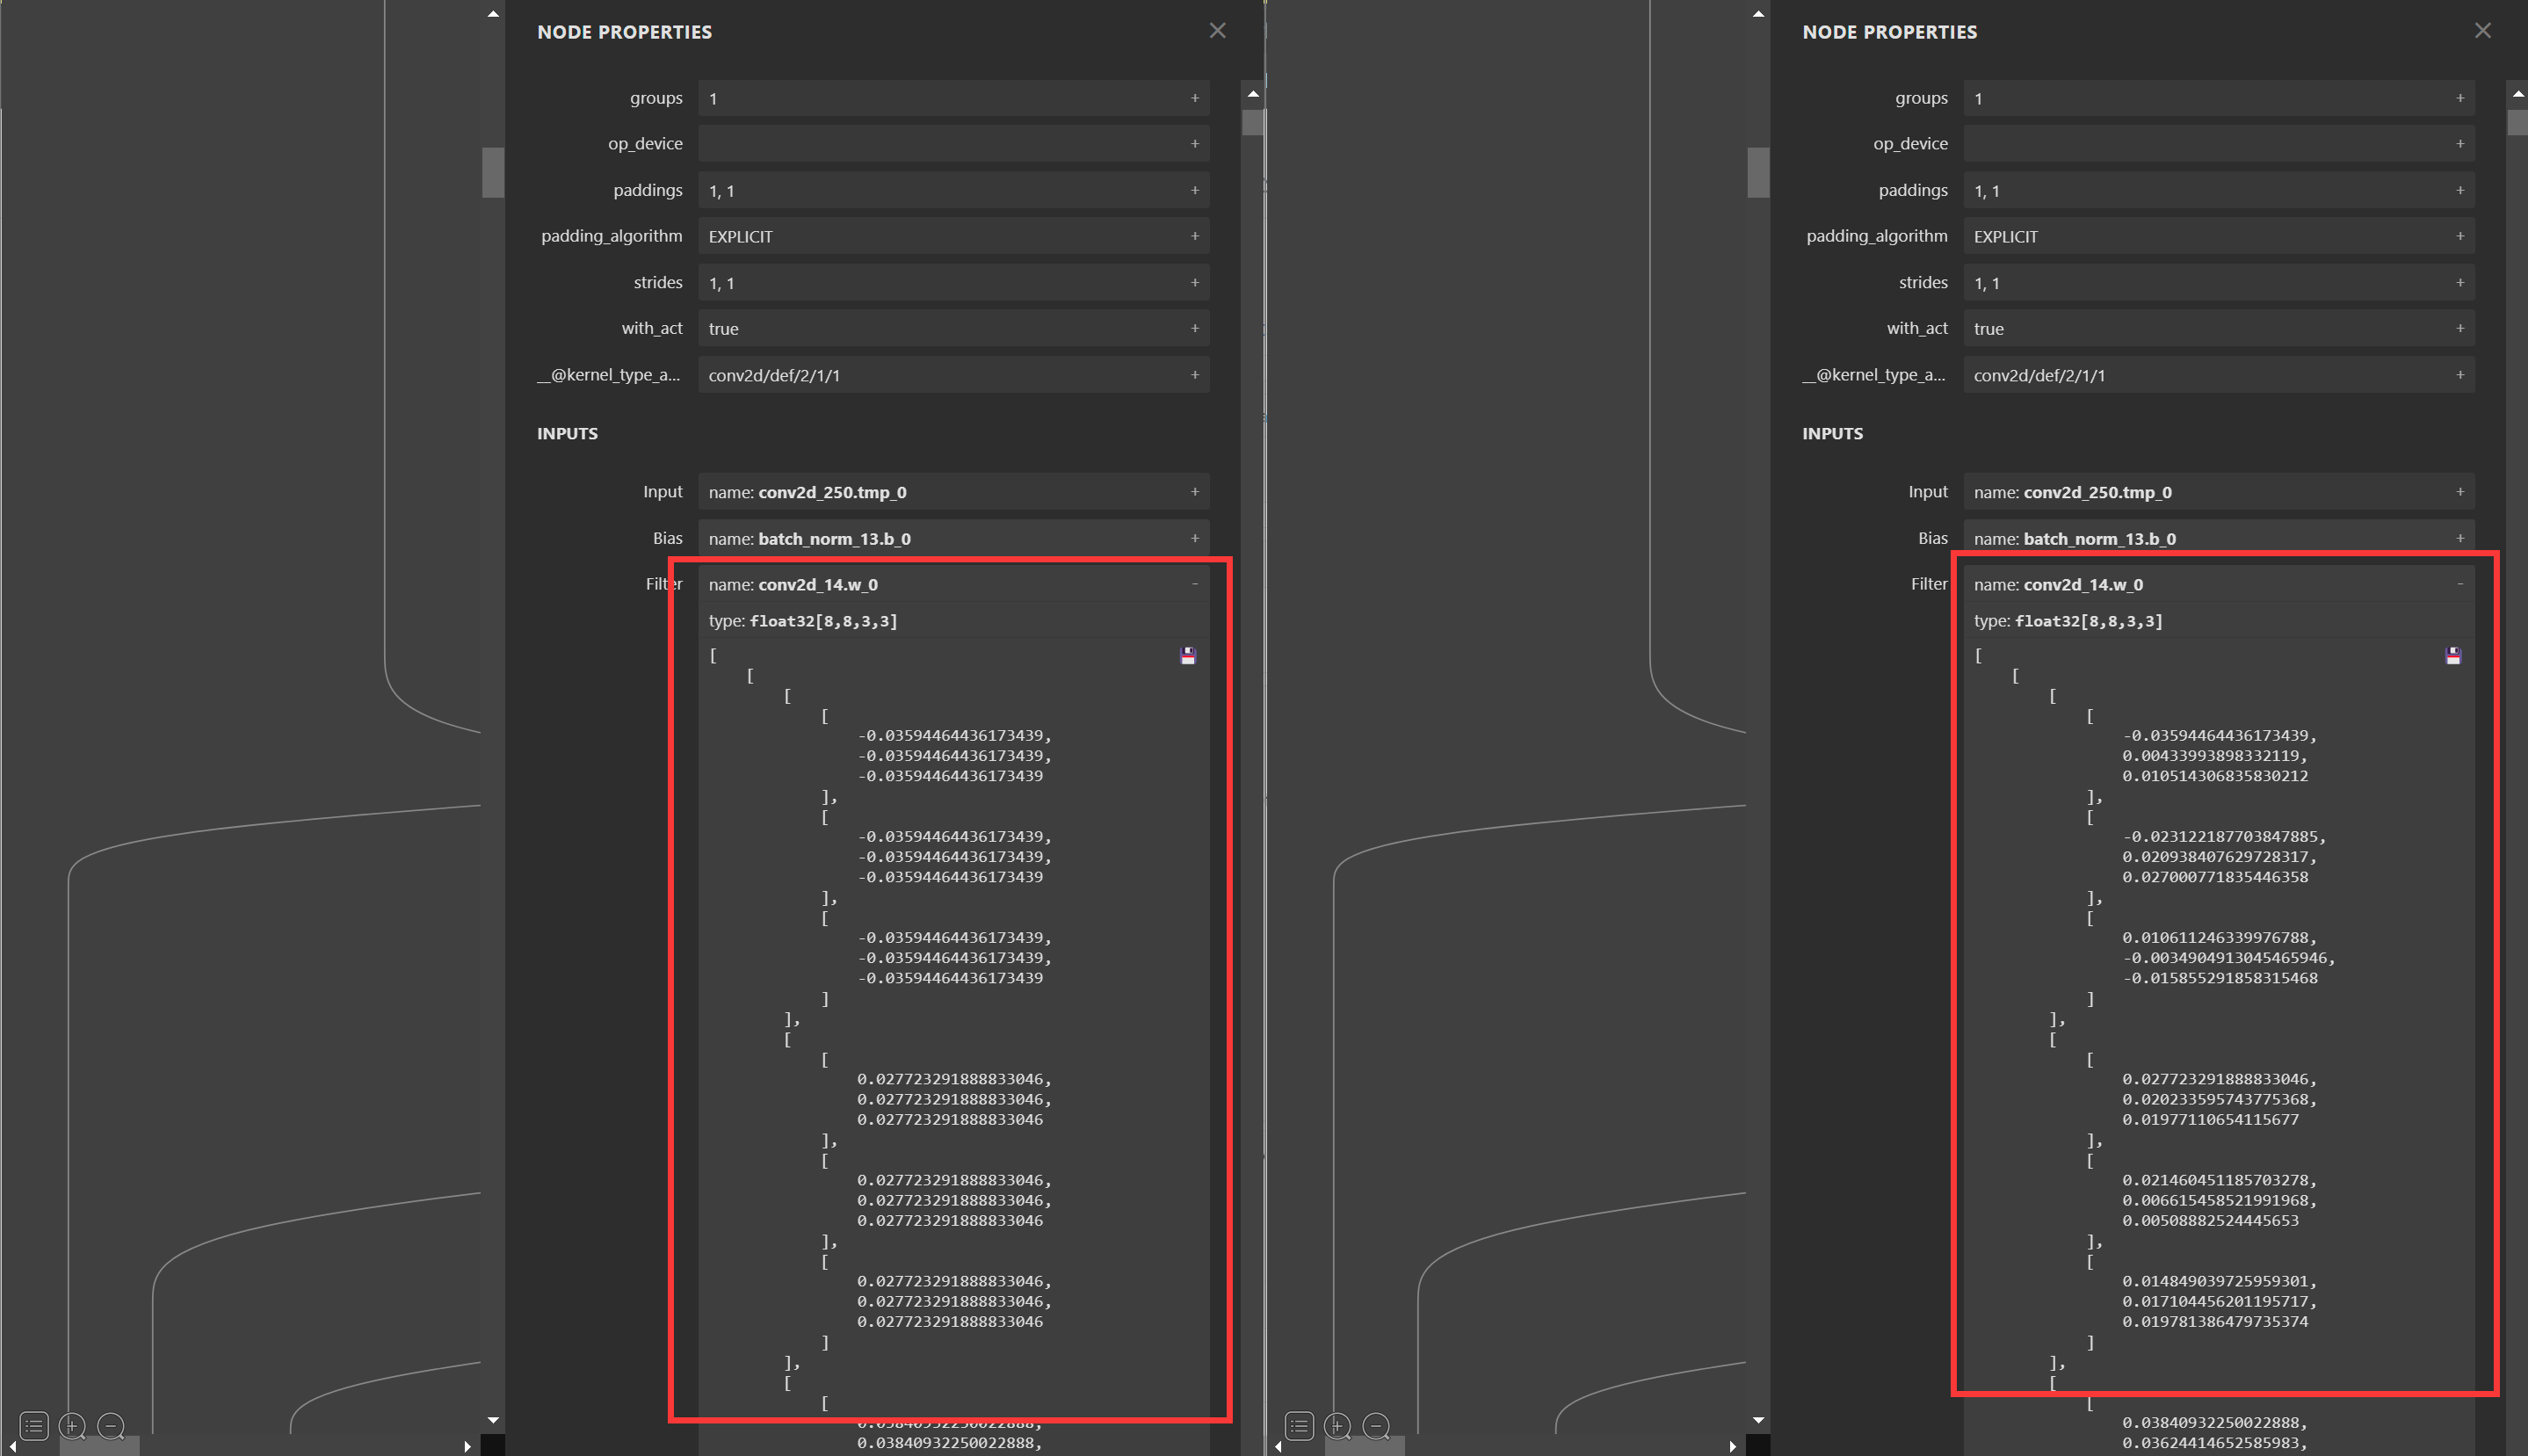This screenshot has width=2528, height=1456.
Task: Expand paddings attribute in right panel
Action: pyautogui.click(x=2459, y=190)
